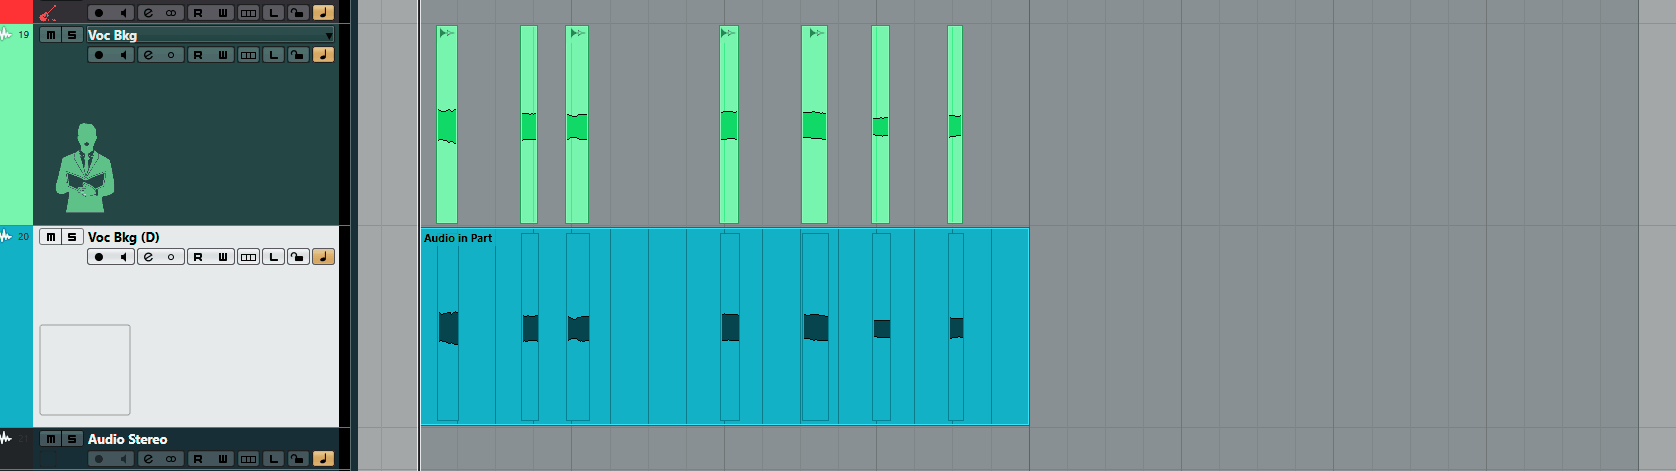Toggle timebase note icon on red guitar track
The width and height of the screenshot is (1676, 471).
[323, 13]
